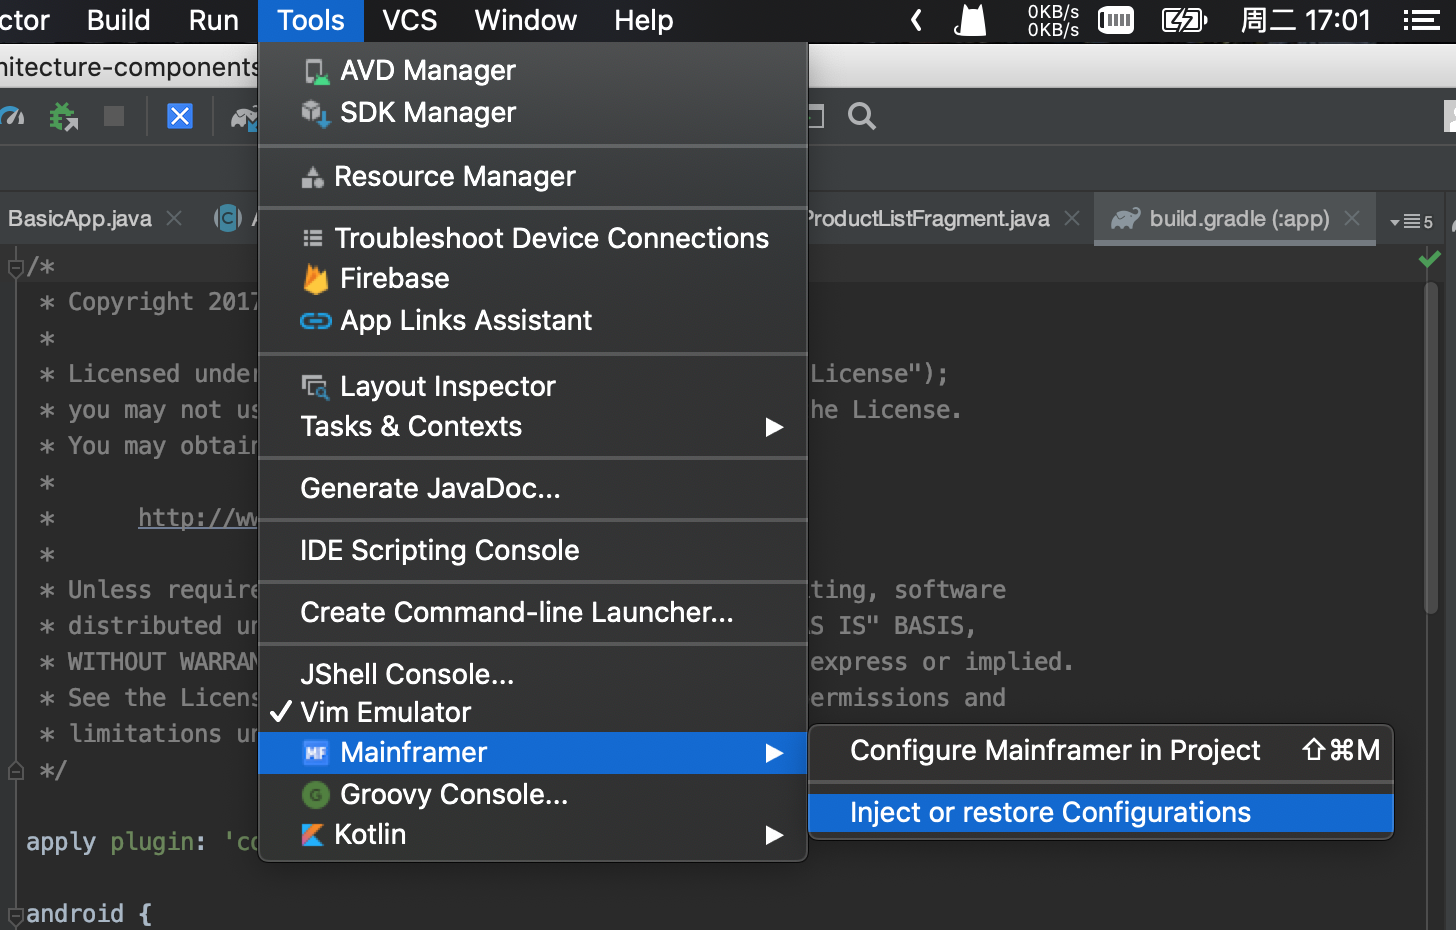Switch to the BasicApp.java tab

point(80,219)
